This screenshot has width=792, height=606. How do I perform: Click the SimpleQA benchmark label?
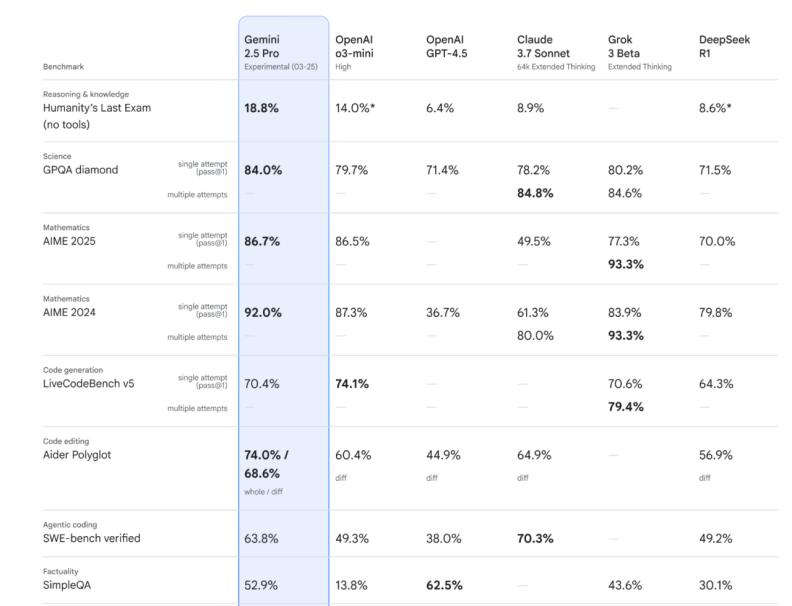click(70, 585)
